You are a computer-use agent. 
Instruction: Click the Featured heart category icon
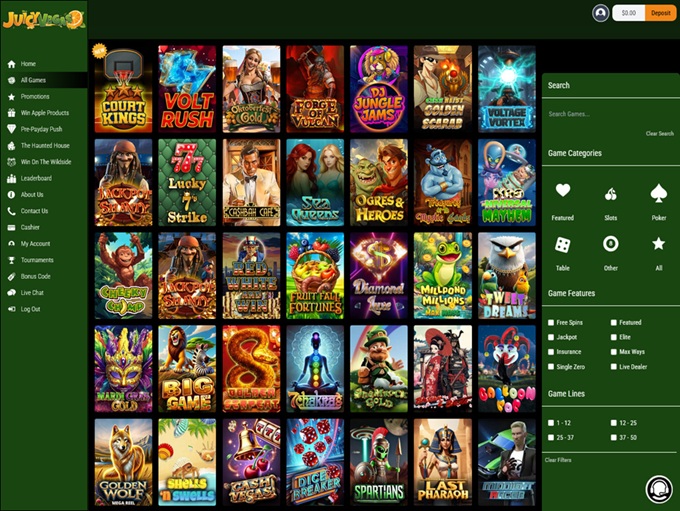(x=563, y=191)
